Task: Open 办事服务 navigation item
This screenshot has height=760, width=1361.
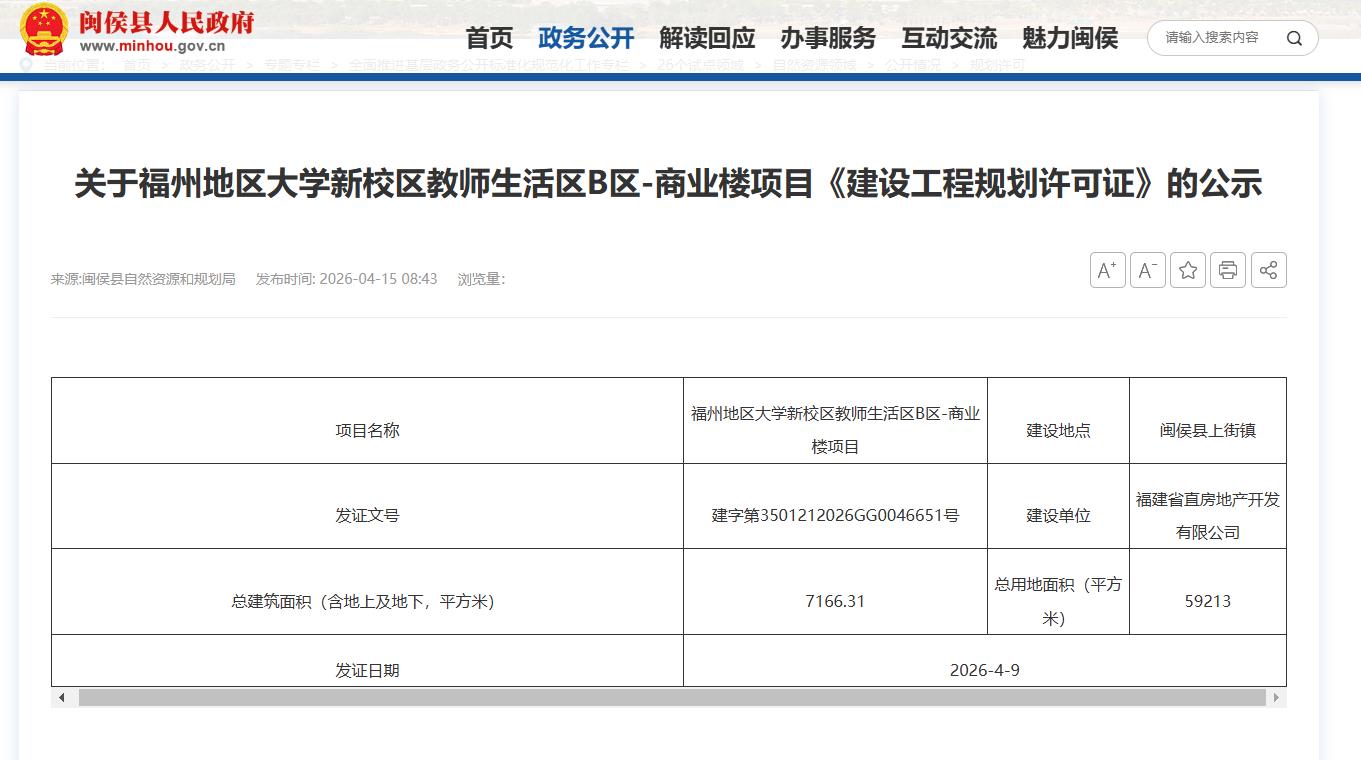Action: 828,39
